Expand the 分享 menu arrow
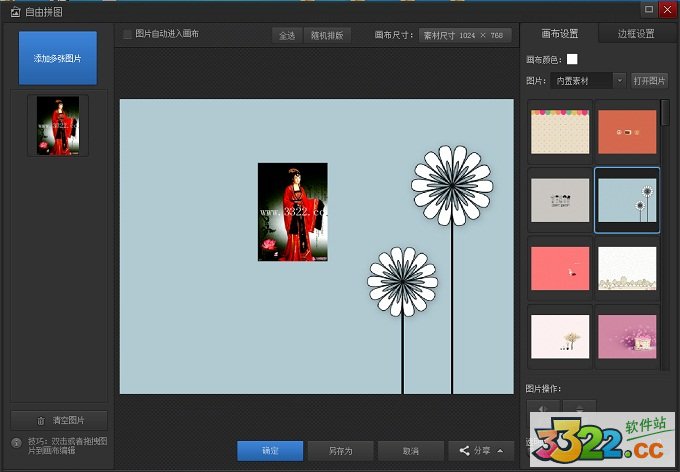Viewport: 680px width, 472px height. (x=500, y=450)
